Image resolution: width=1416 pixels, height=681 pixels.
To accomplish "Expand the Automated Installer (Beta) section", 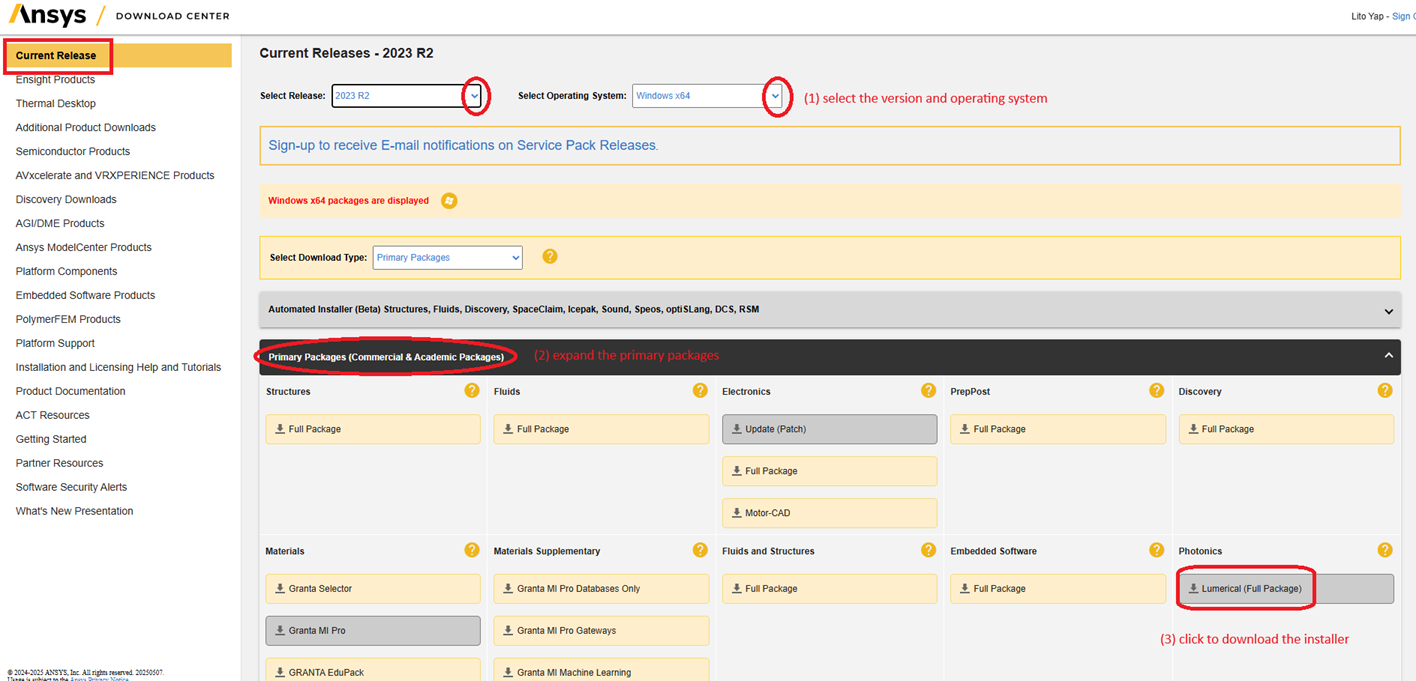I will [830, 309].
